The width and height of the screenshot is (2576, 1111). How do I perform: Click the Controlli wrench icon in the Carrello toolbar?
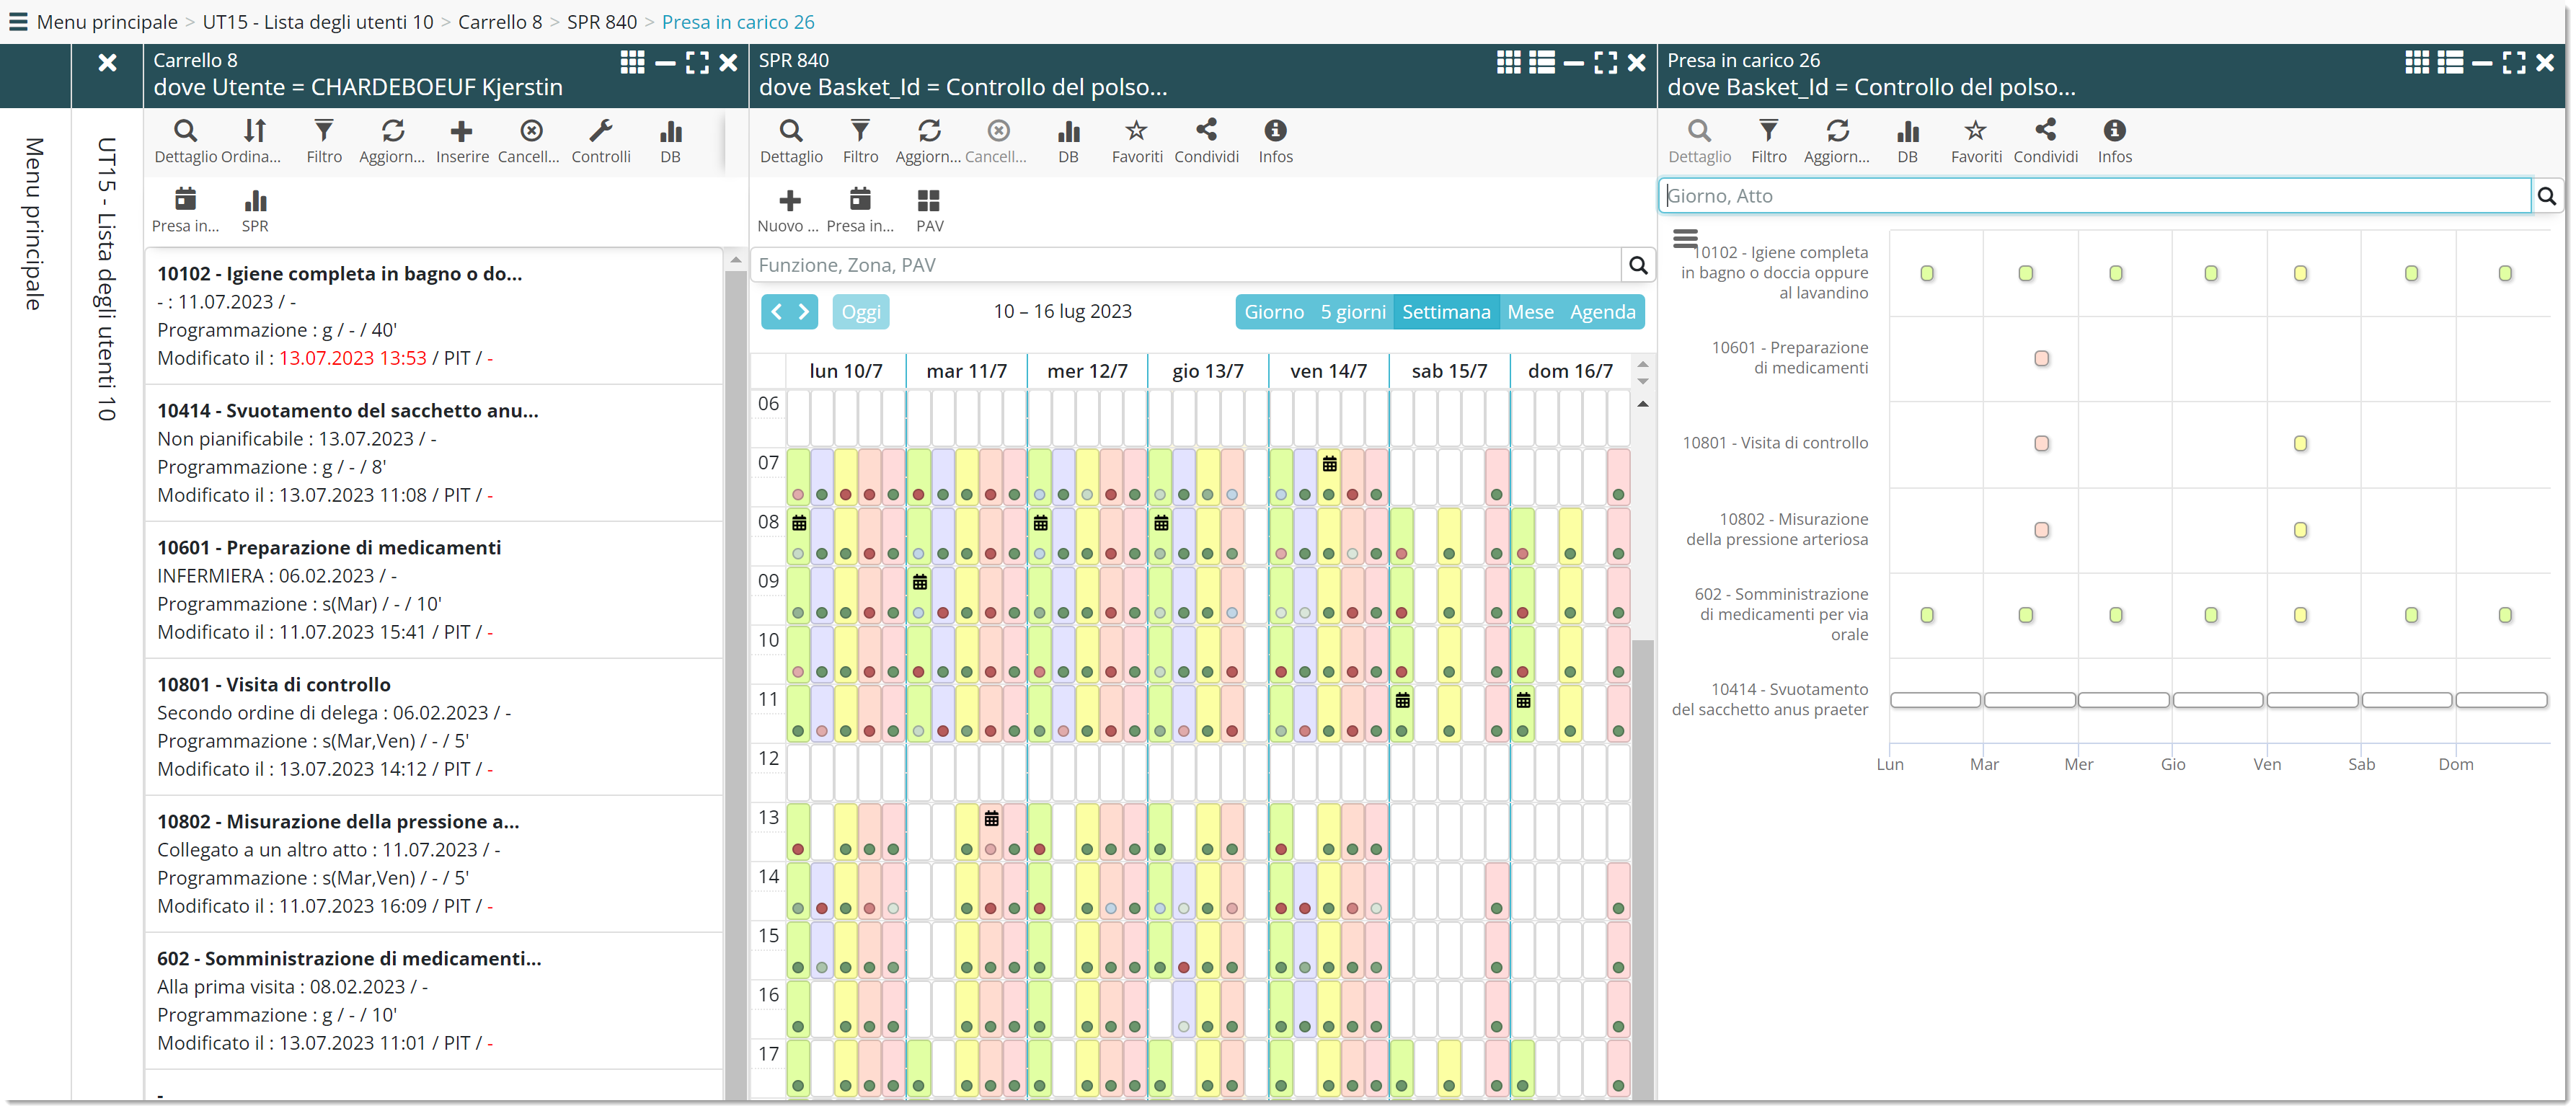(600, 132)
